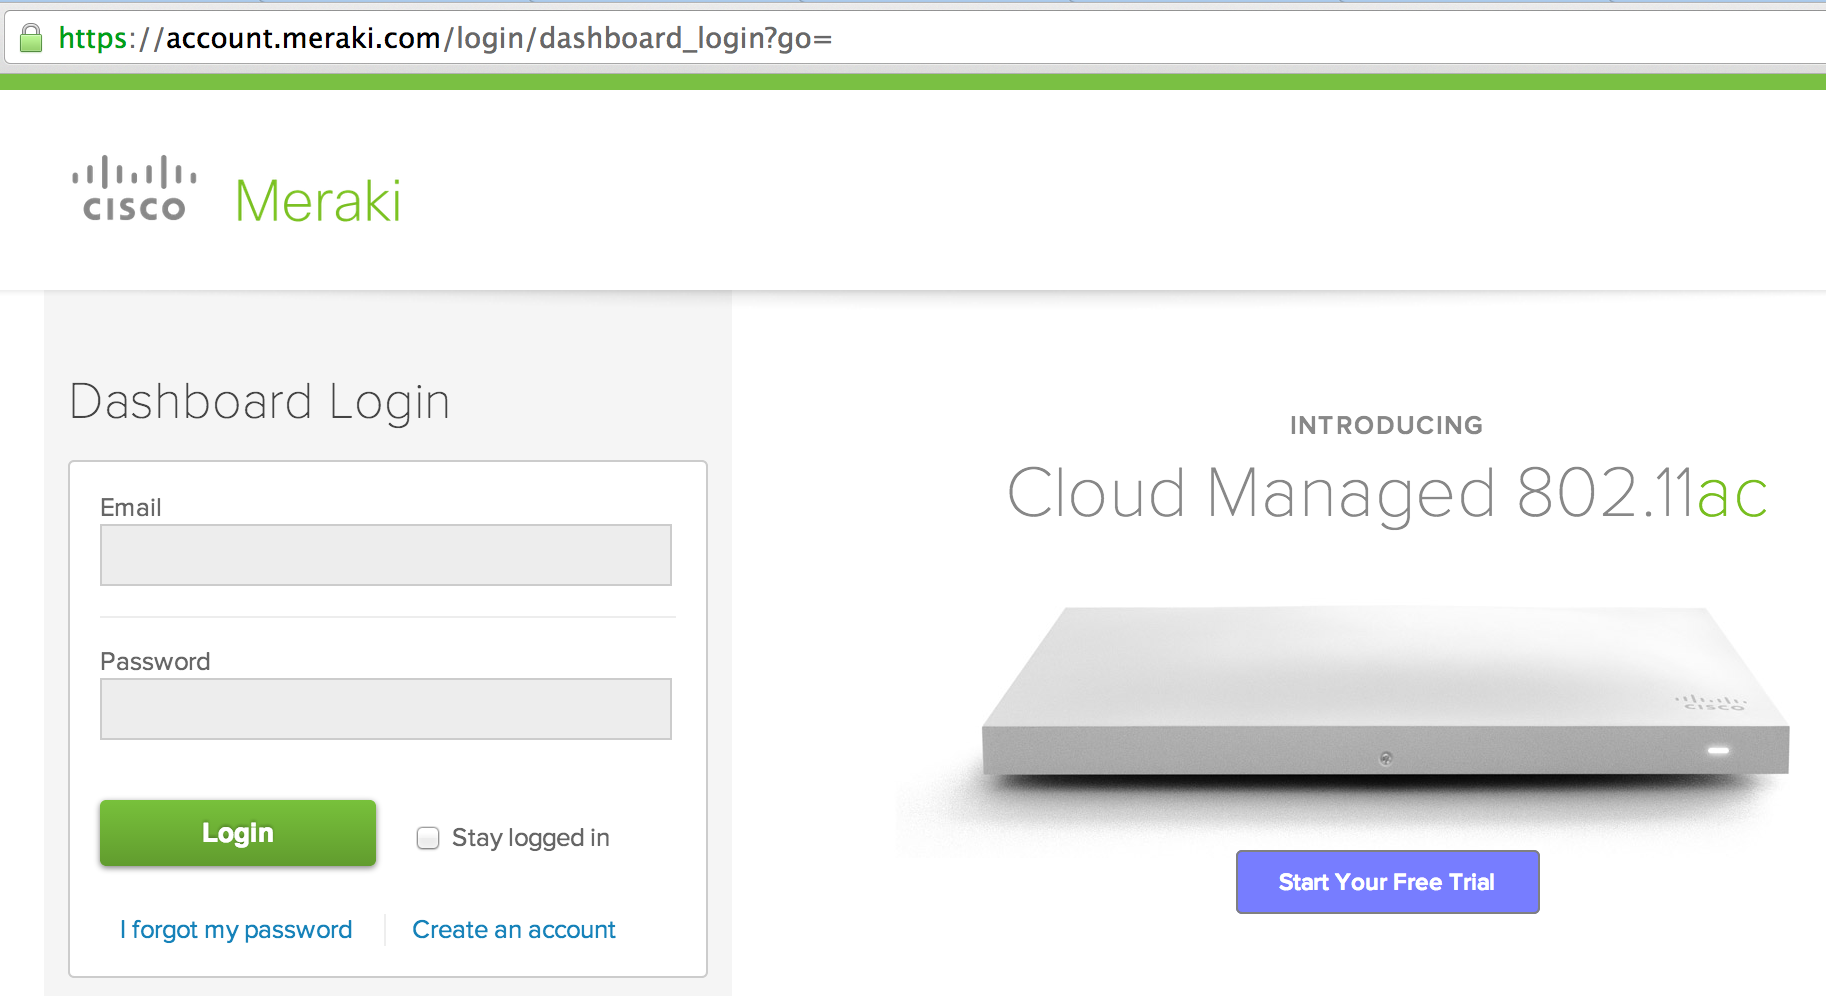
Task: Focus the Email input field
Action: click(x=385, y=555)
